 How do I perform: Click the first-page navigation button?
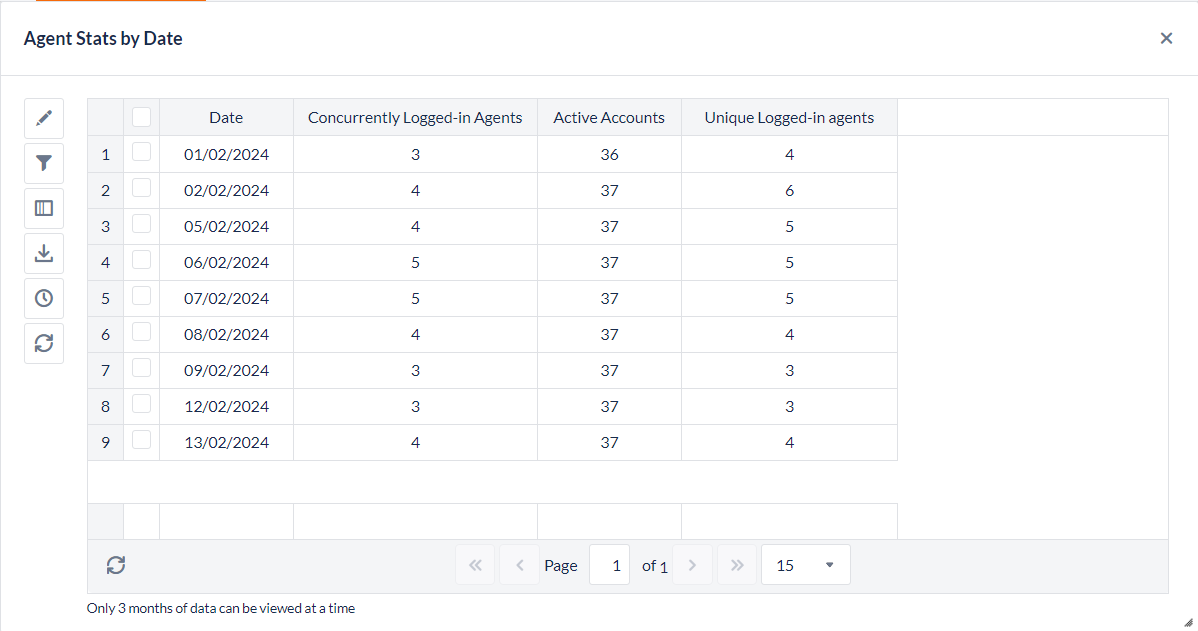point(475,564)
